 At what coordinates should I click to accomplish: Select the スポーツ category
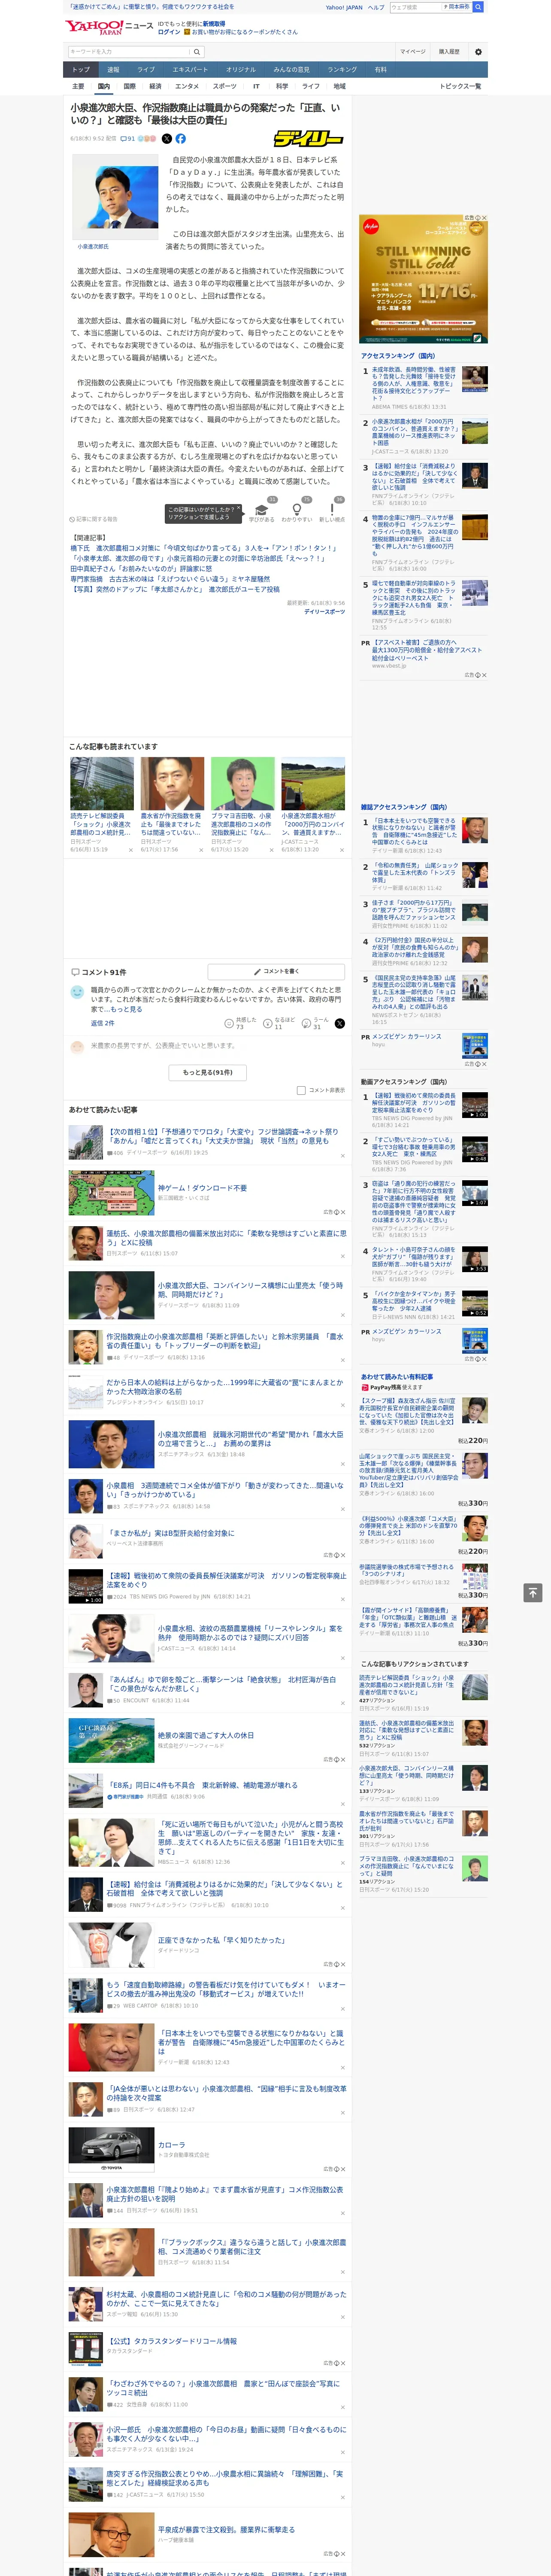click(225, 86)
